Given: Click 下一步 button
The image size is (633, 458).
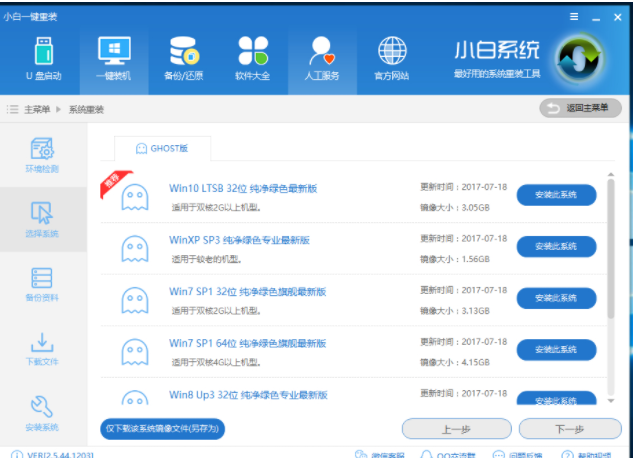Looking at the screenshot, I should pyautogui.click(x=570, y=429).
